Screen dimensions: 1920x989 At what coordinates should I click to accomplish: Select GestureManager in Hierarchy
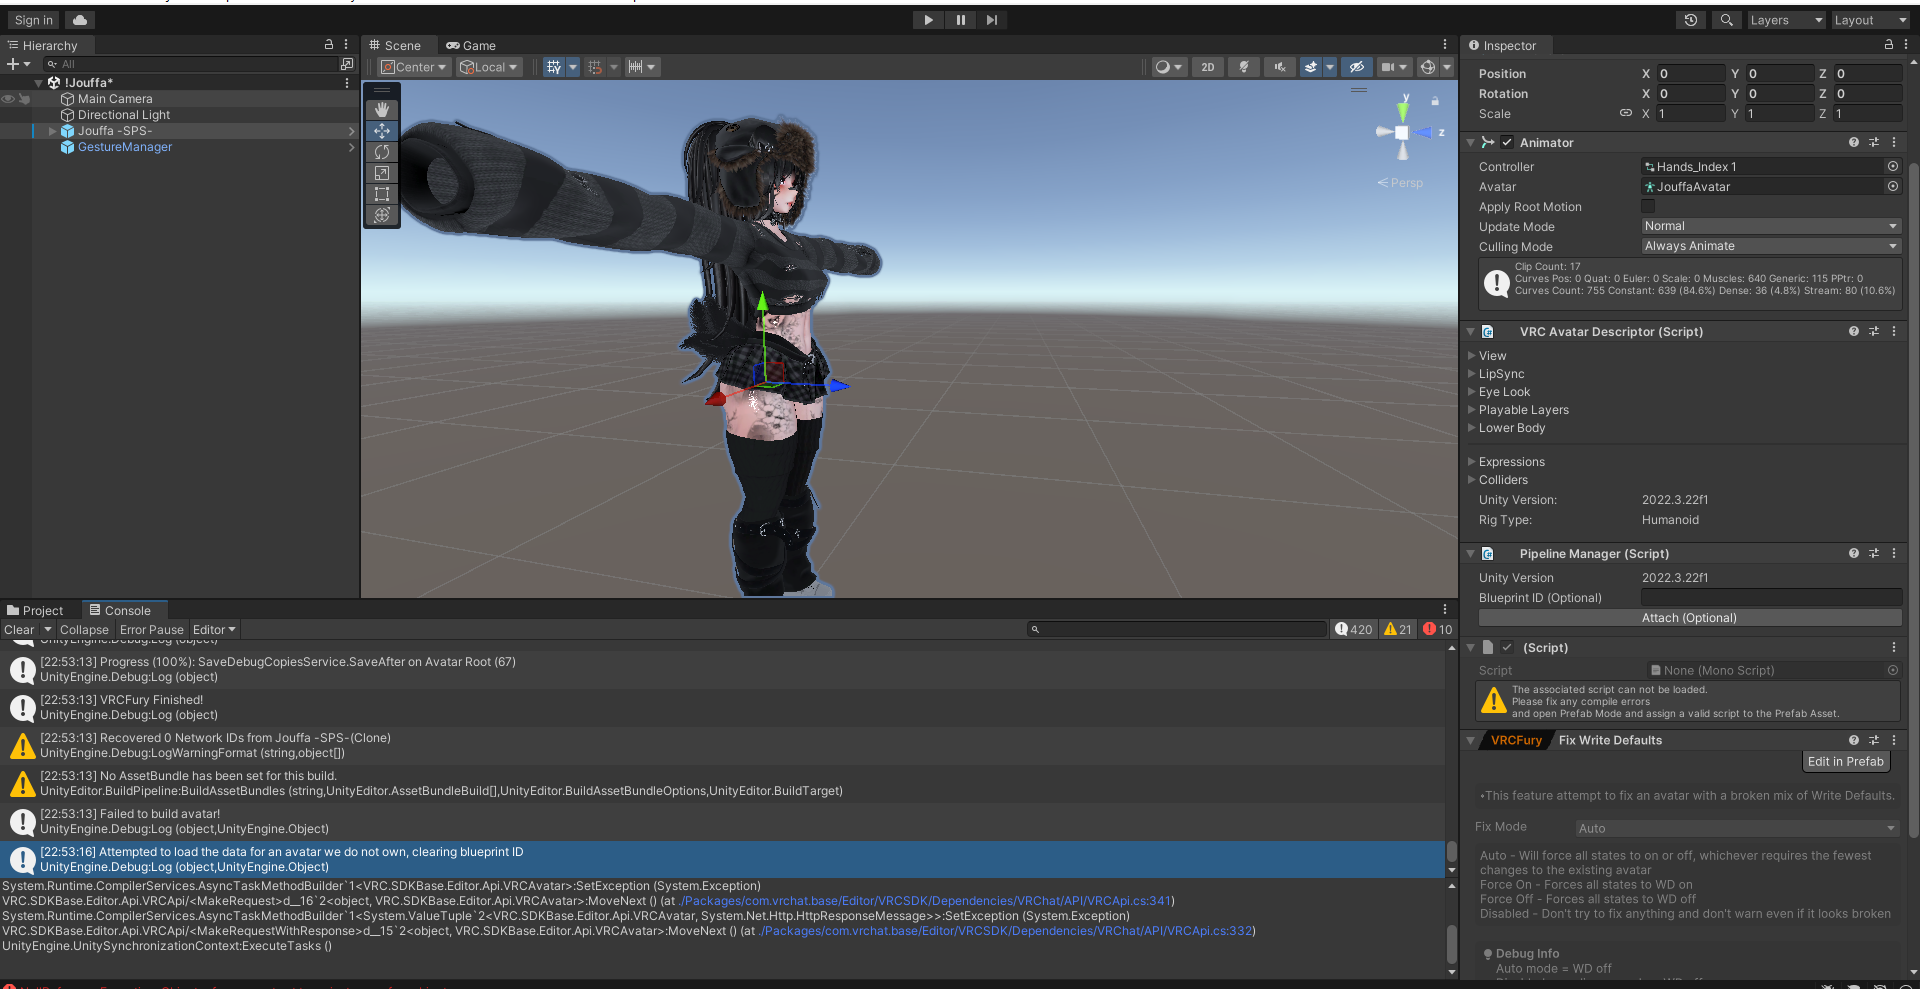click(x=125, y=147)
